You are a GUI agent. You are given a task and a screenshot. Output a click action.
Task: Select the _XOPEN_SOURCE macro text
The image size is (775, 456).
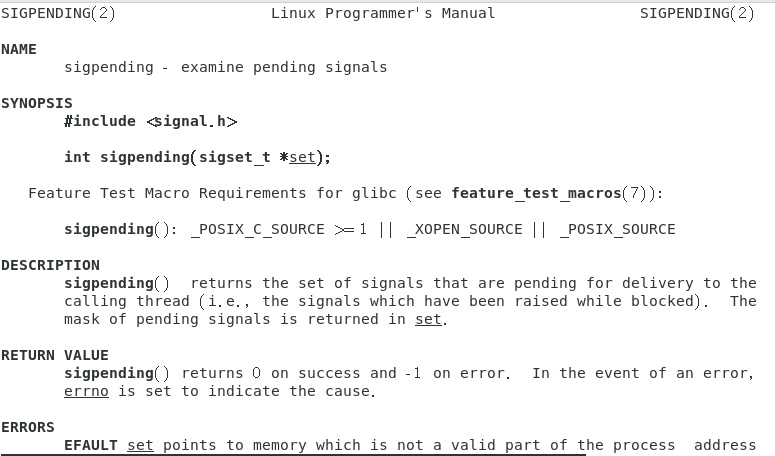coord(465,230)
